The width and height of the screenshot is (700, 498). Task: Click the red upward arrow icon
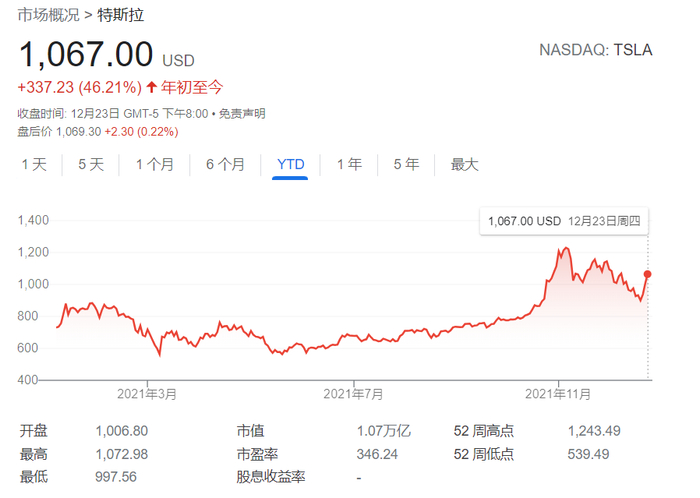click(151, 87)
